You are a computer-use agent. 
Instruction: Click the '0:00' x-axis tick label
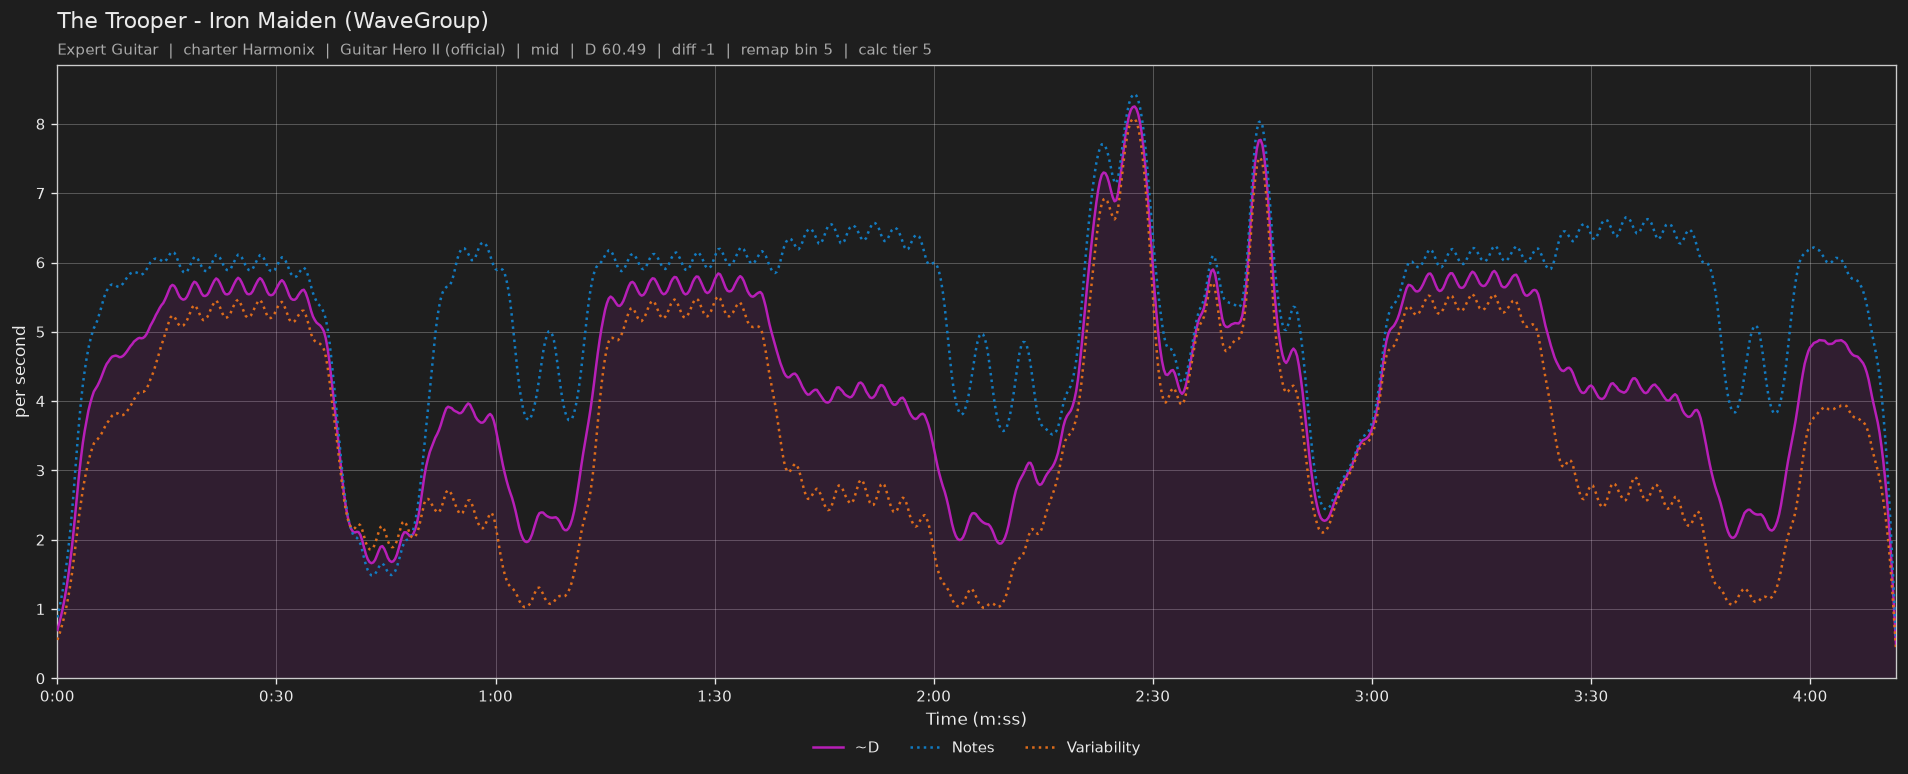(x=57, y=696)
